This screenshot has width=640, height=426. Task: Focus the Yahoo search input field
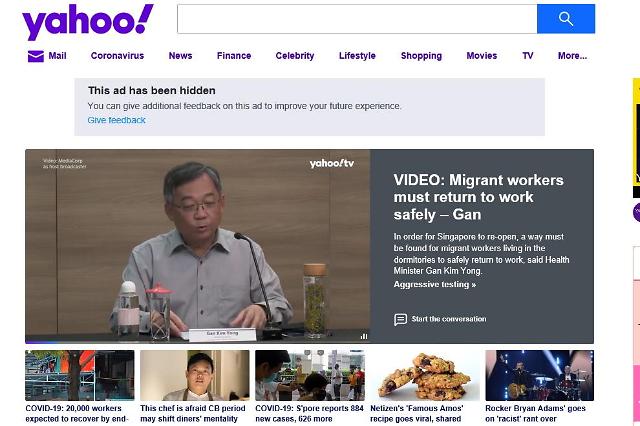pyautogui.click(x=357, y=19)
